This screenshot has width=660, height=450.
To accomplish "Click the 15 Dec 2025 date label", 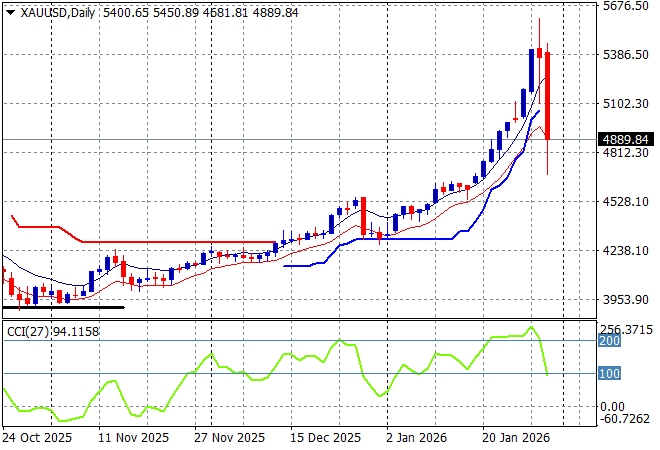I will pos(325,437).
